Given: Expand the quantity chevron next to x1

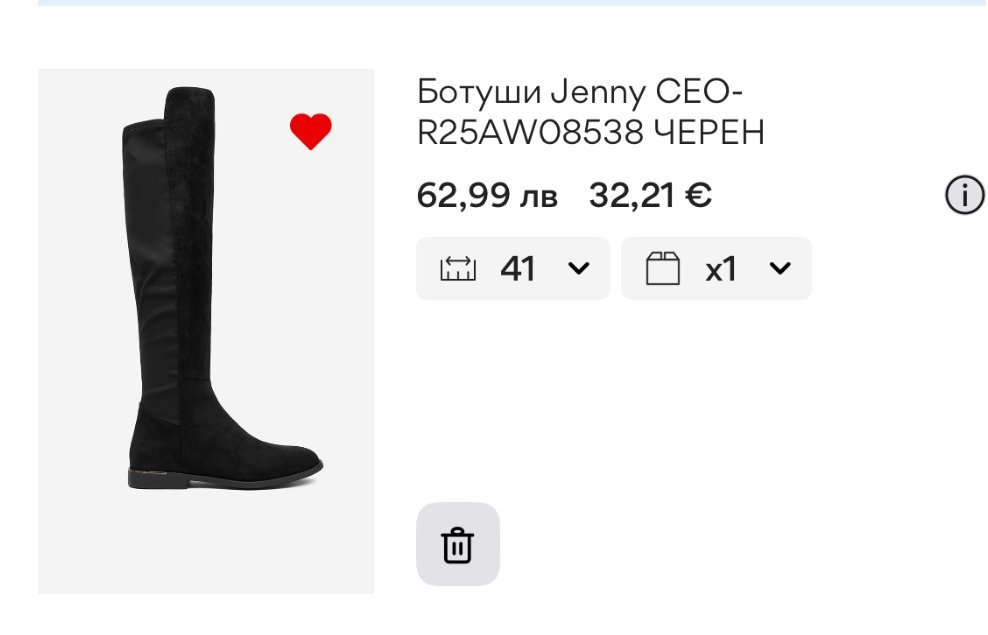Looking at the screenshot, I should [x=780, y=269].
